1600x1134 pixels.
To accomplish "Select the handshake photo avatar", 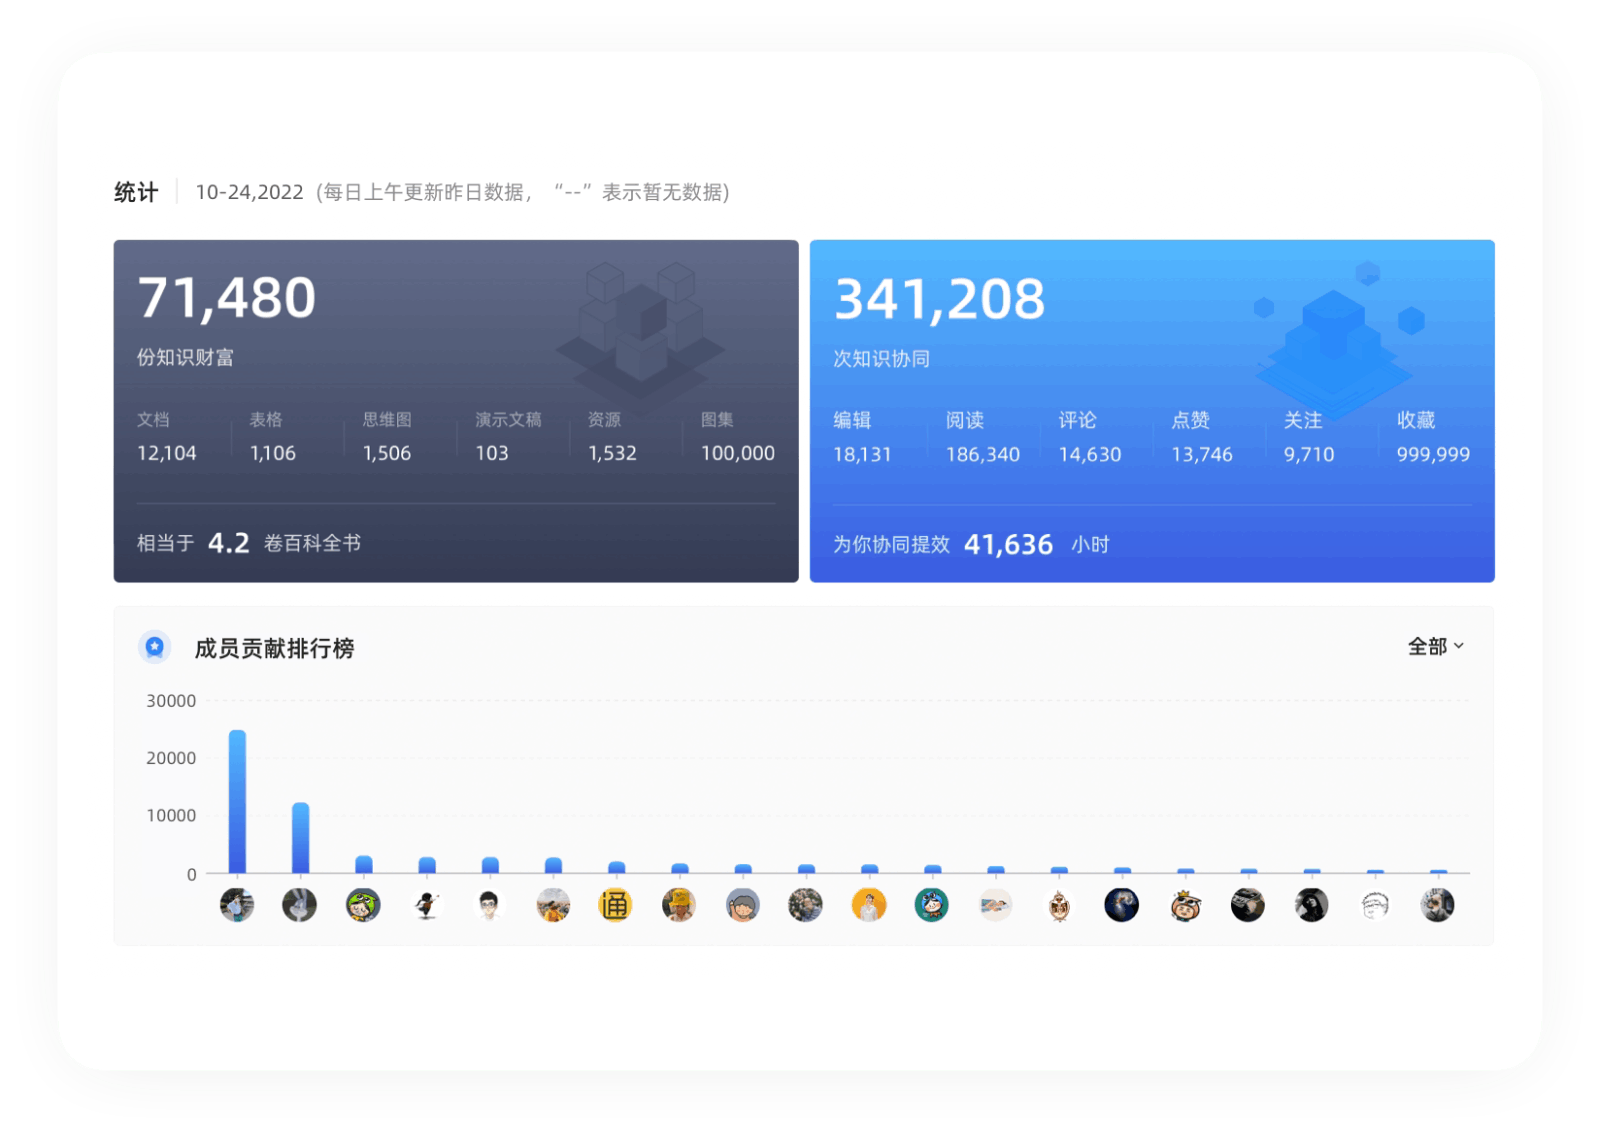I will (x=995, y=906).
